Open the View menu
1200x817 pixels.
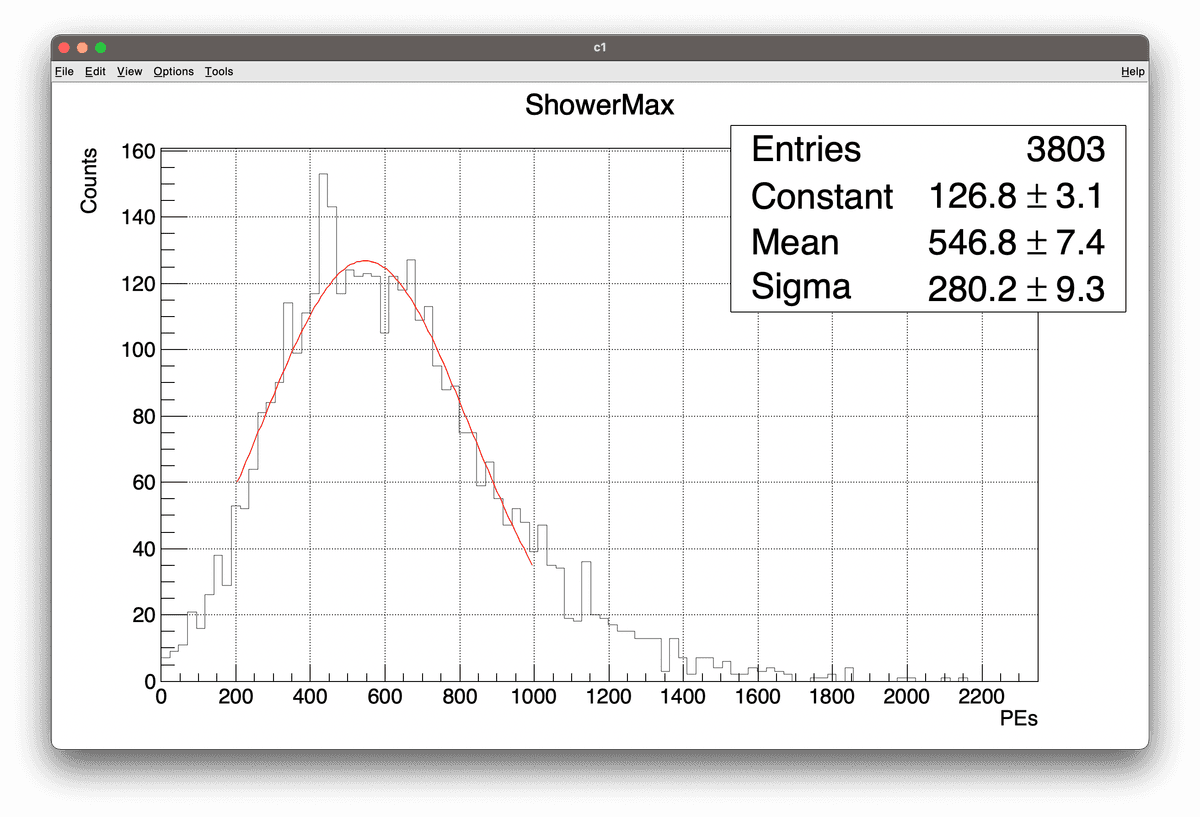(129, 72)
